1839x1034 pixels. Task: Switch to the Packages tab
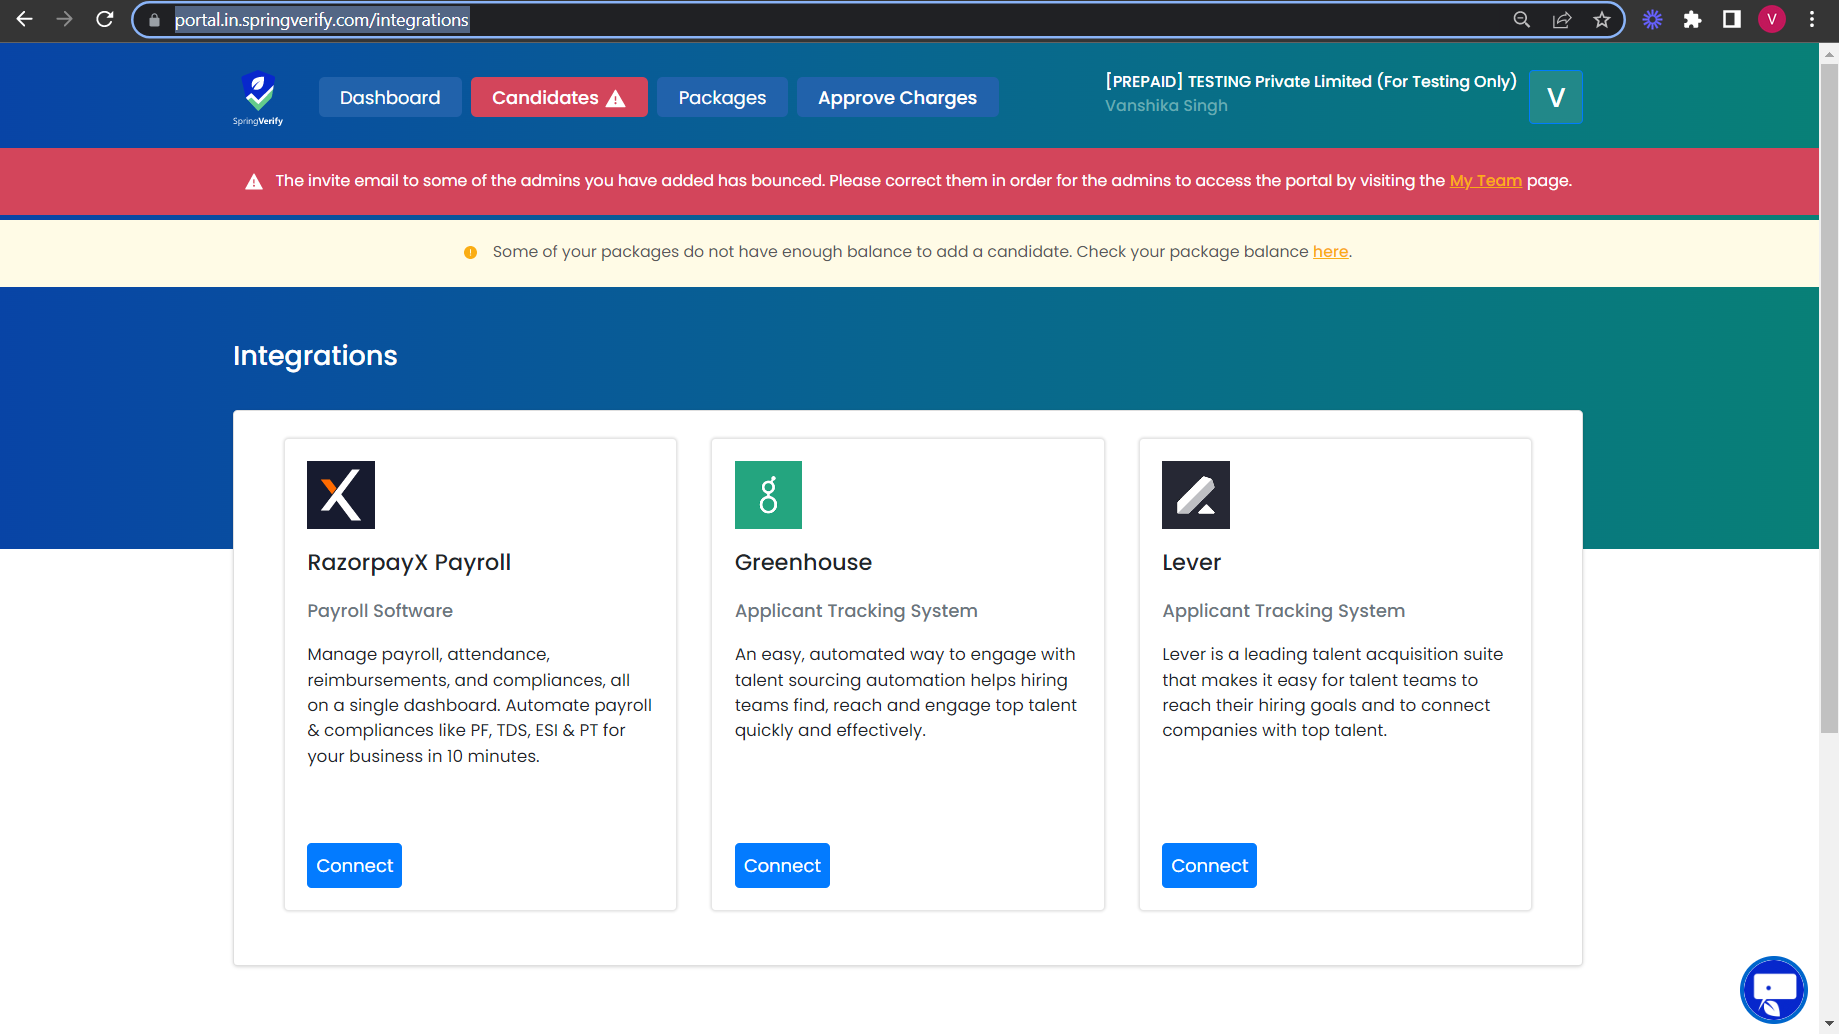pyautogui.click(x=722, y=97)
